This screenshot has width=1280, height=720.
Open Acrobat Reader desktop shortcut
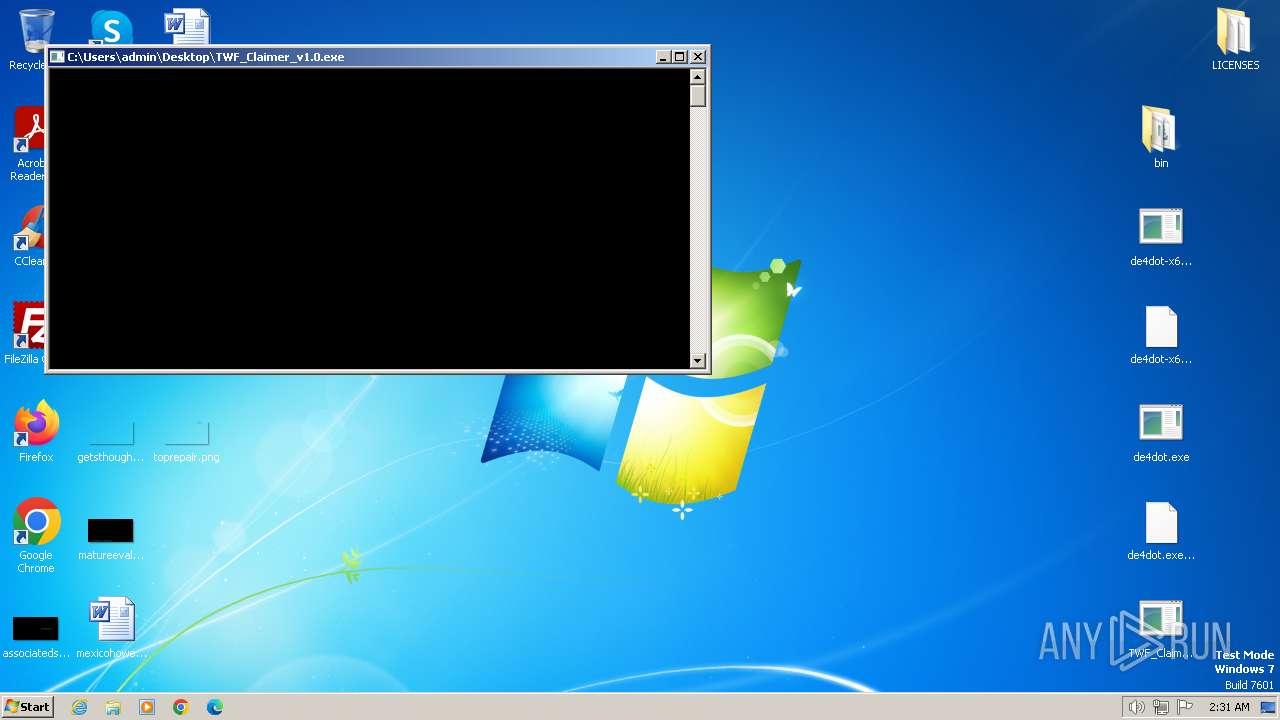coord(28,145)
